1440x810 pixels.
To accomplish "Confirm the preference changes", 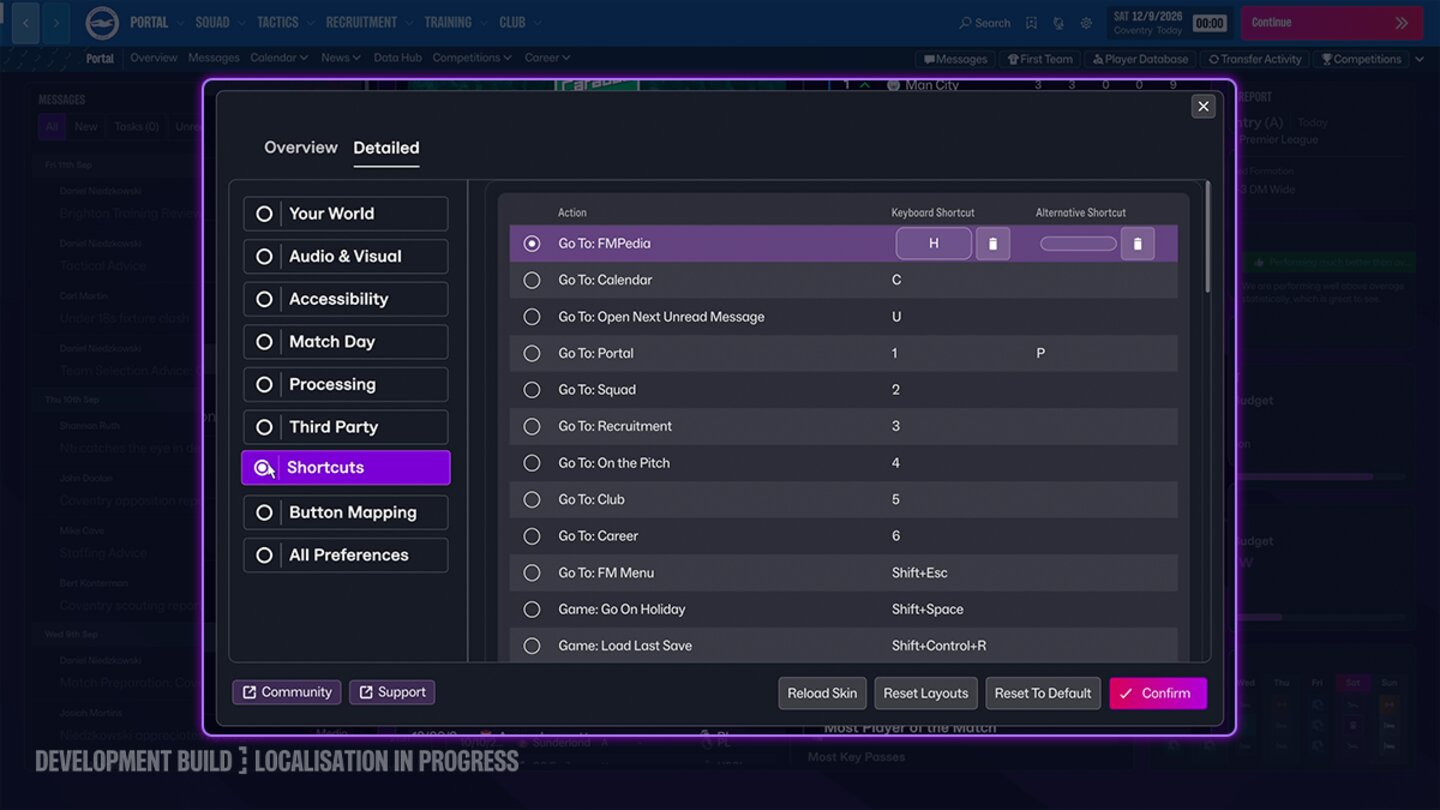I will tap(1158, 693).
